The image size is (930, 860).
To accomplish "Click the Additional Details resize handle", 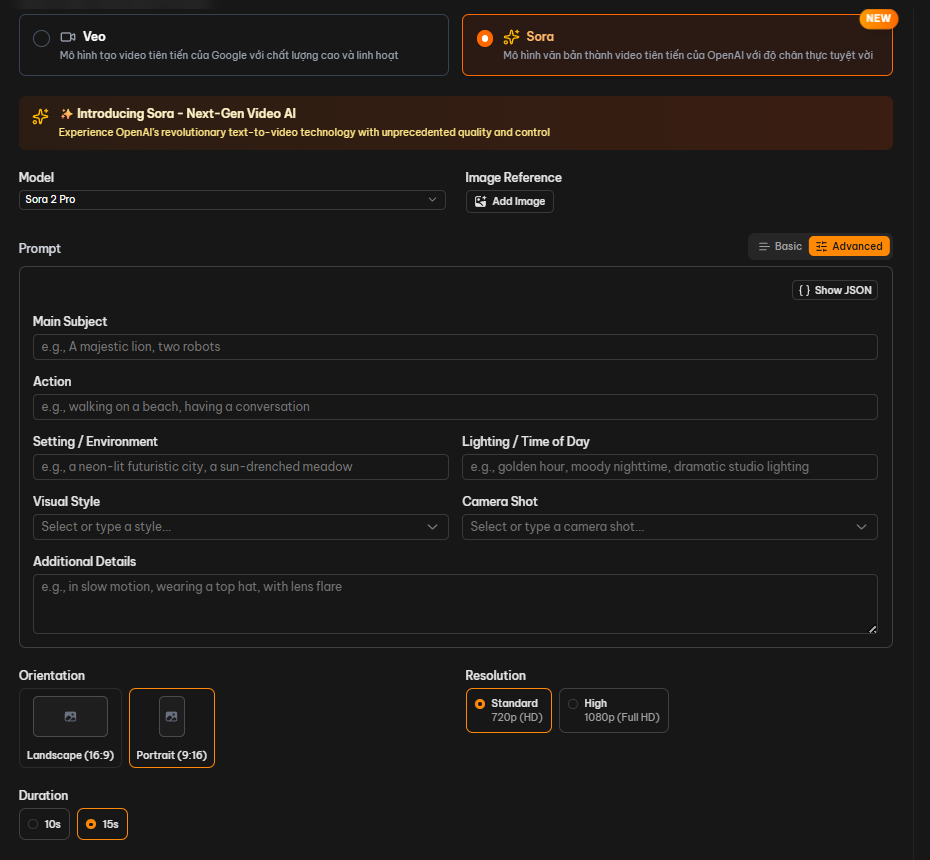I will 872,629.
